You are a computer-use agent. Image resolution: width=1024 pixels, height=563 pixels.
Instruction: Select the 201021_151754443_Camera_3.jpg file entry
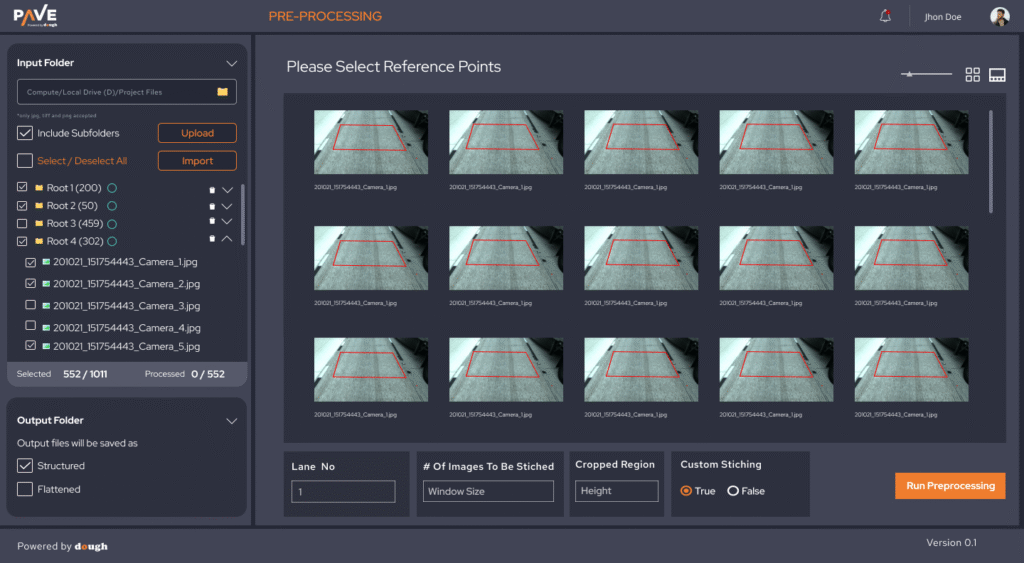click(126, 306)
